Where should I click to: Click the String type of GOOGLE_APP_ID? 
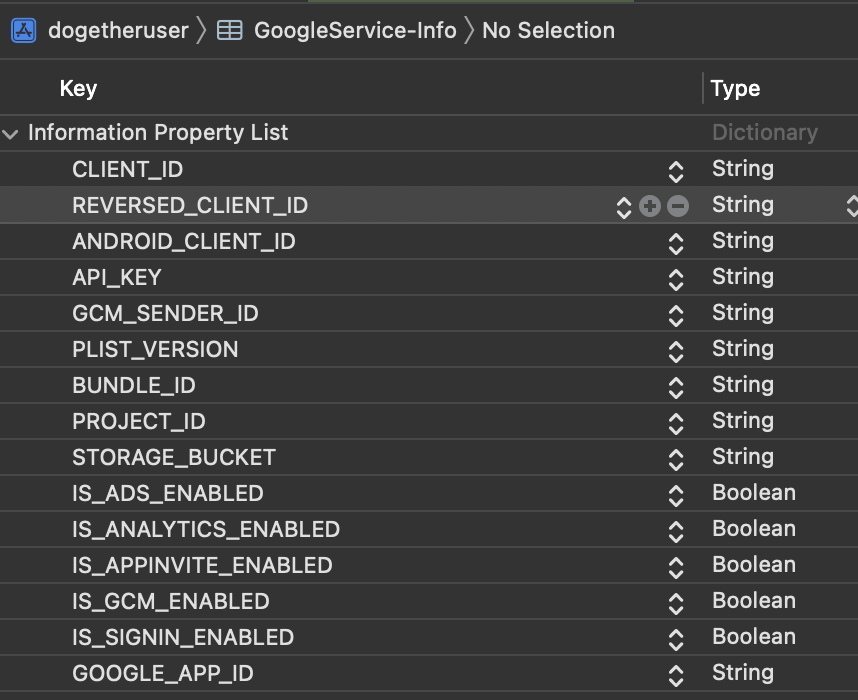[743, 673]
